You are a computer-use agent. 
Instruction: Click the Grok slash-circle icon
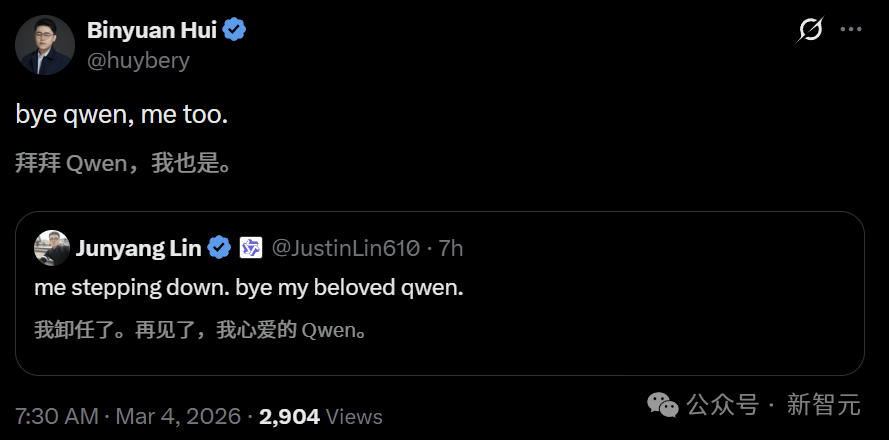pyautogui.click(x=810, y=30)
